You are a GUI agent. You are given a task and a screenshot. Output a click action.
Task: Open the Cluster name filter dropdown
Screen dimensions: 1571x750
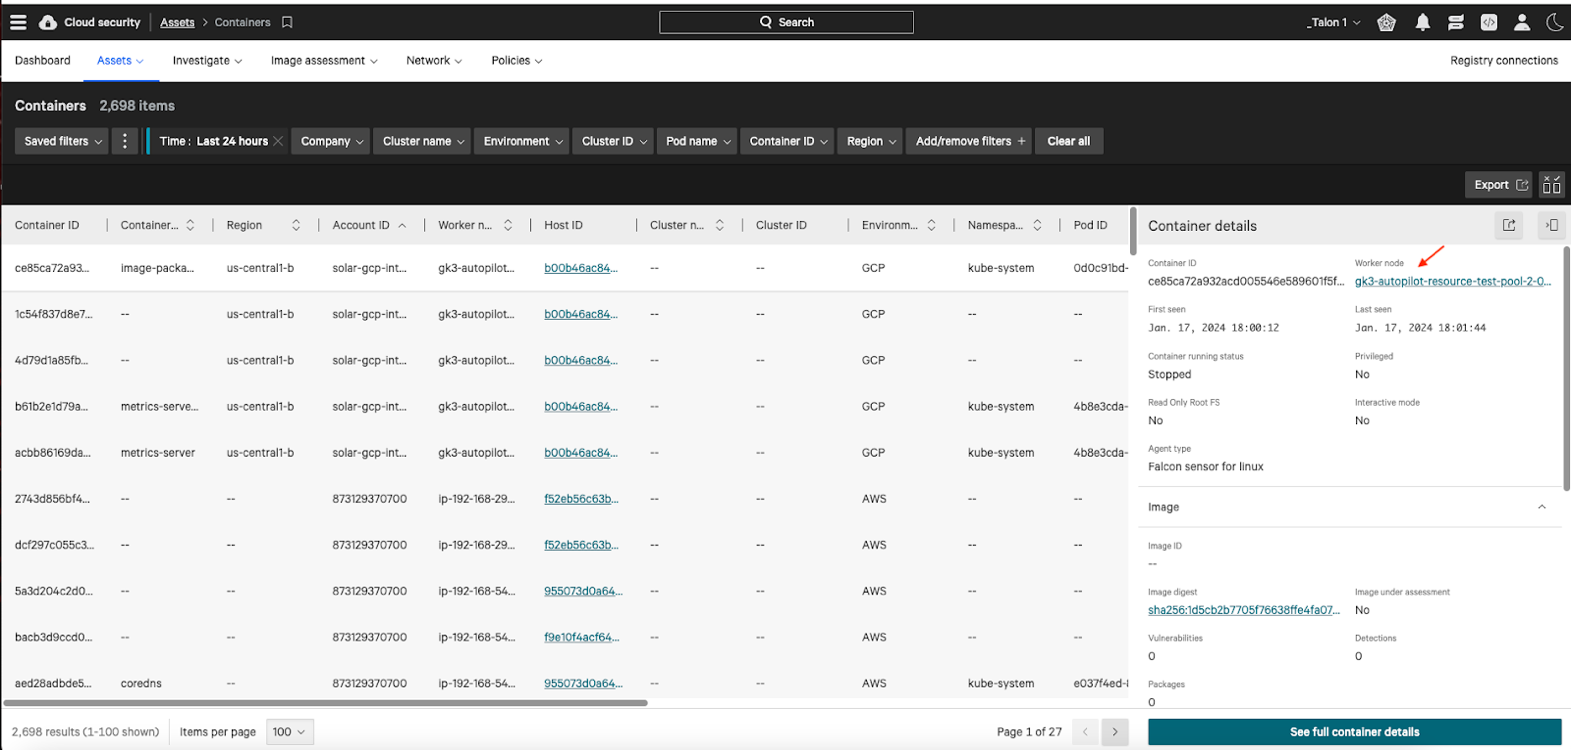[423, 141]
